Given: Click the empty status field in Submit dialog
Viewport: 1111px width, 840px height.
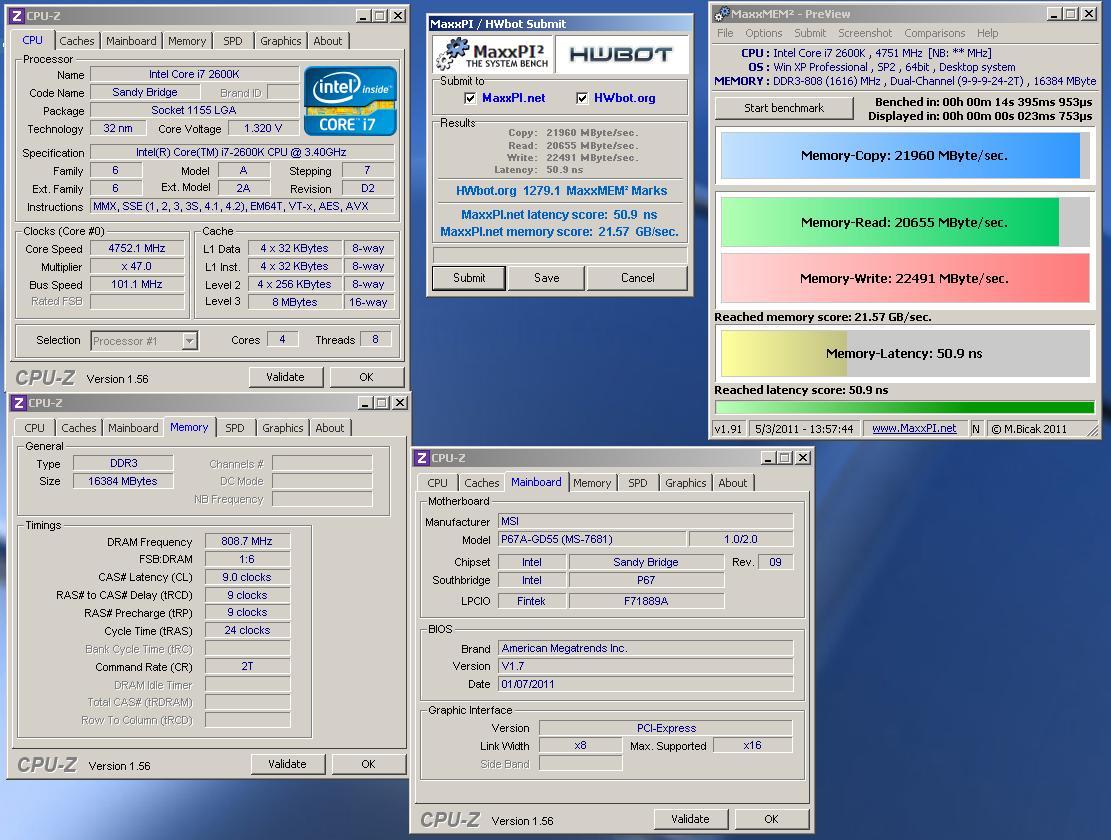Looking at the screenshot, I should (560, 254).
